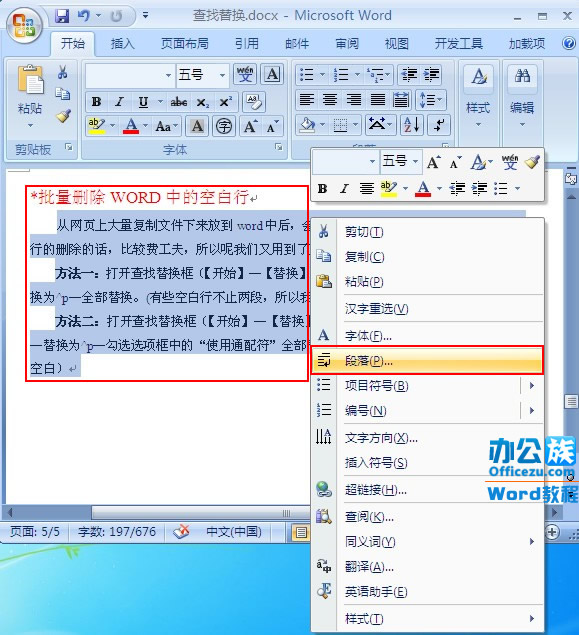The height and width of the screenshot is (635, 579).
Task: Open the 字体 group dialog launcher
Action: click(x=279, y=147)
